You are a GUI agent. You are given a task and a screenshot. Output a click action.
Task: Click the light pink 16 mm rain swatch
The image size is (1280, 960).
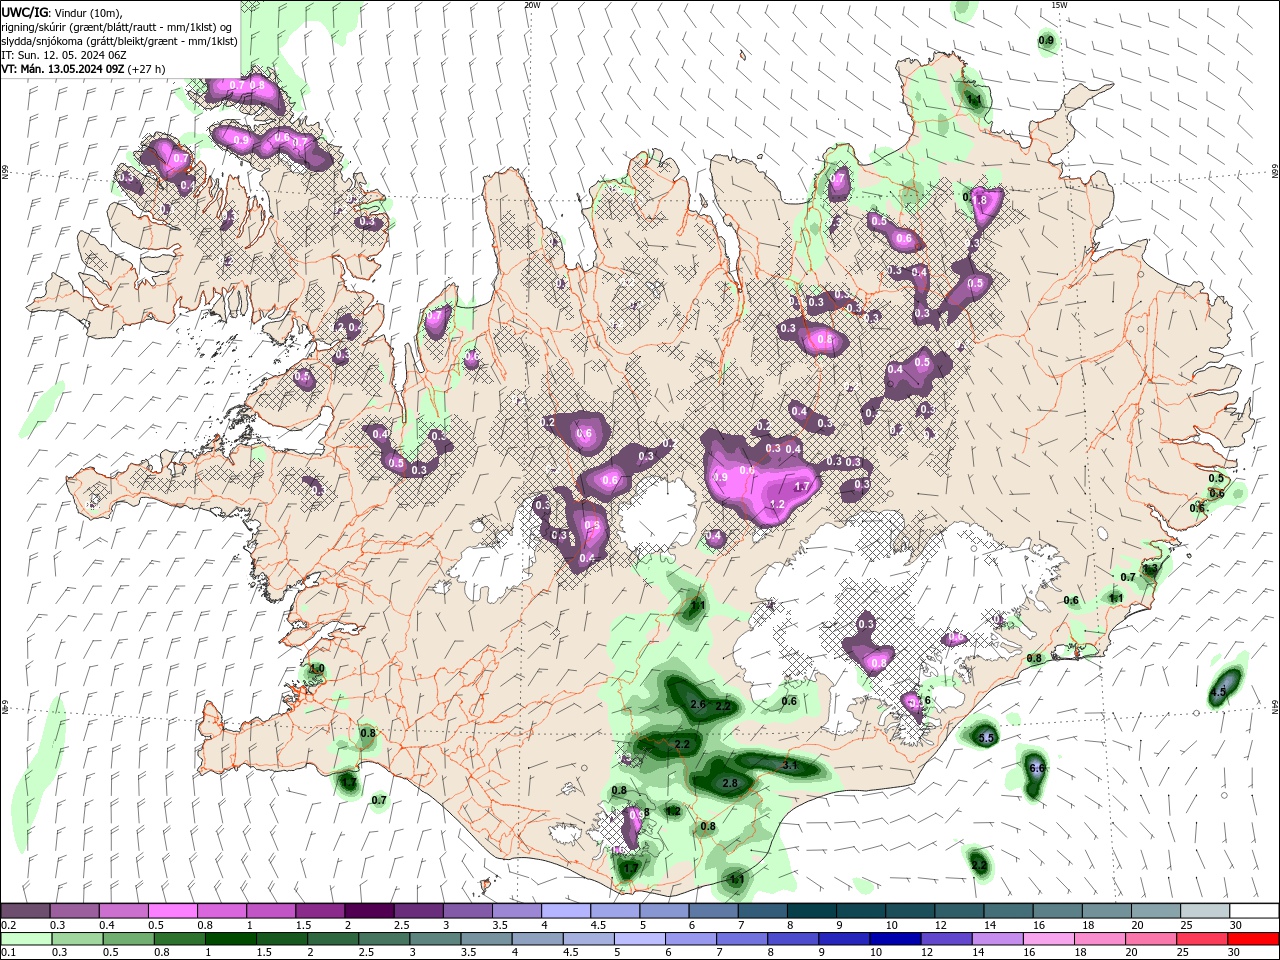click(x=1048, y=939)
